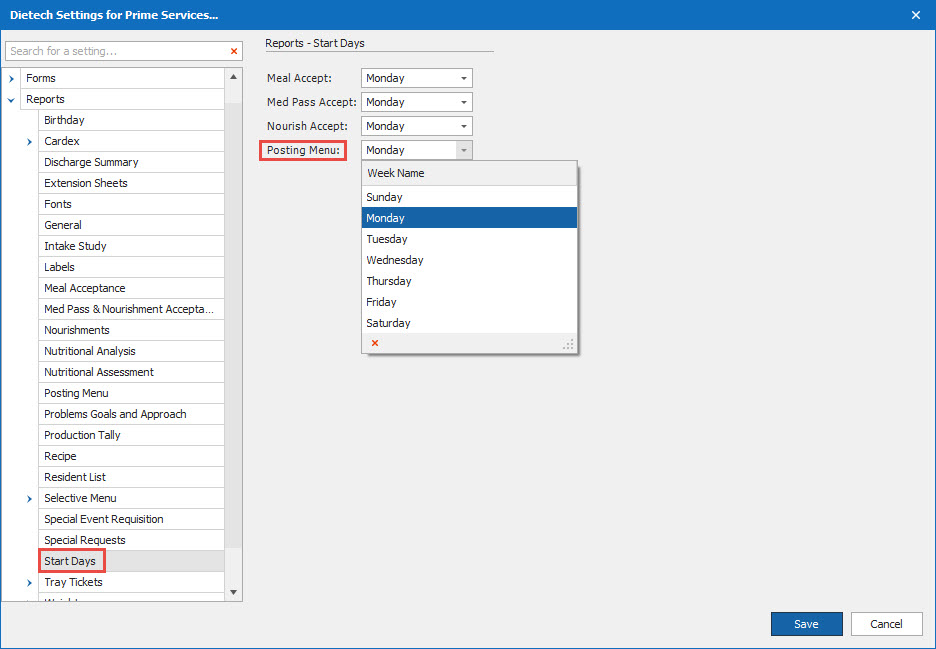The image size is (936, 649).
Task: Collapse the Reports tree node
Action: (11, 100)
